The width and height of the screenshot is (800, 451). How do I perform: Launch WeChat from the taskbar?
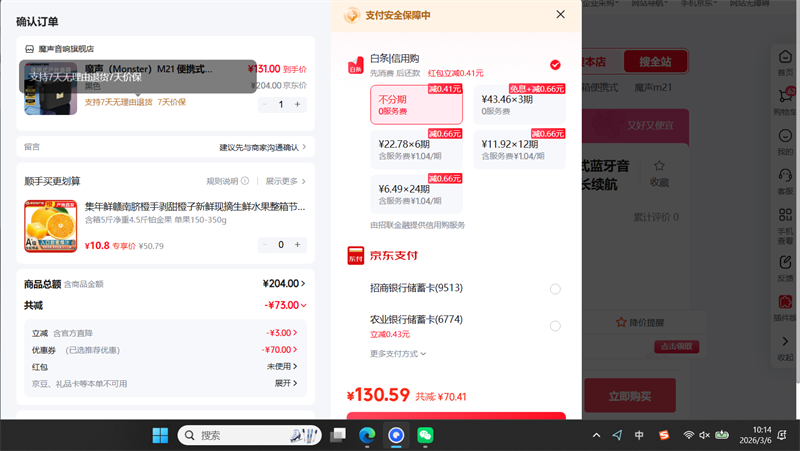pyautogui.click(x=425, y=435)
